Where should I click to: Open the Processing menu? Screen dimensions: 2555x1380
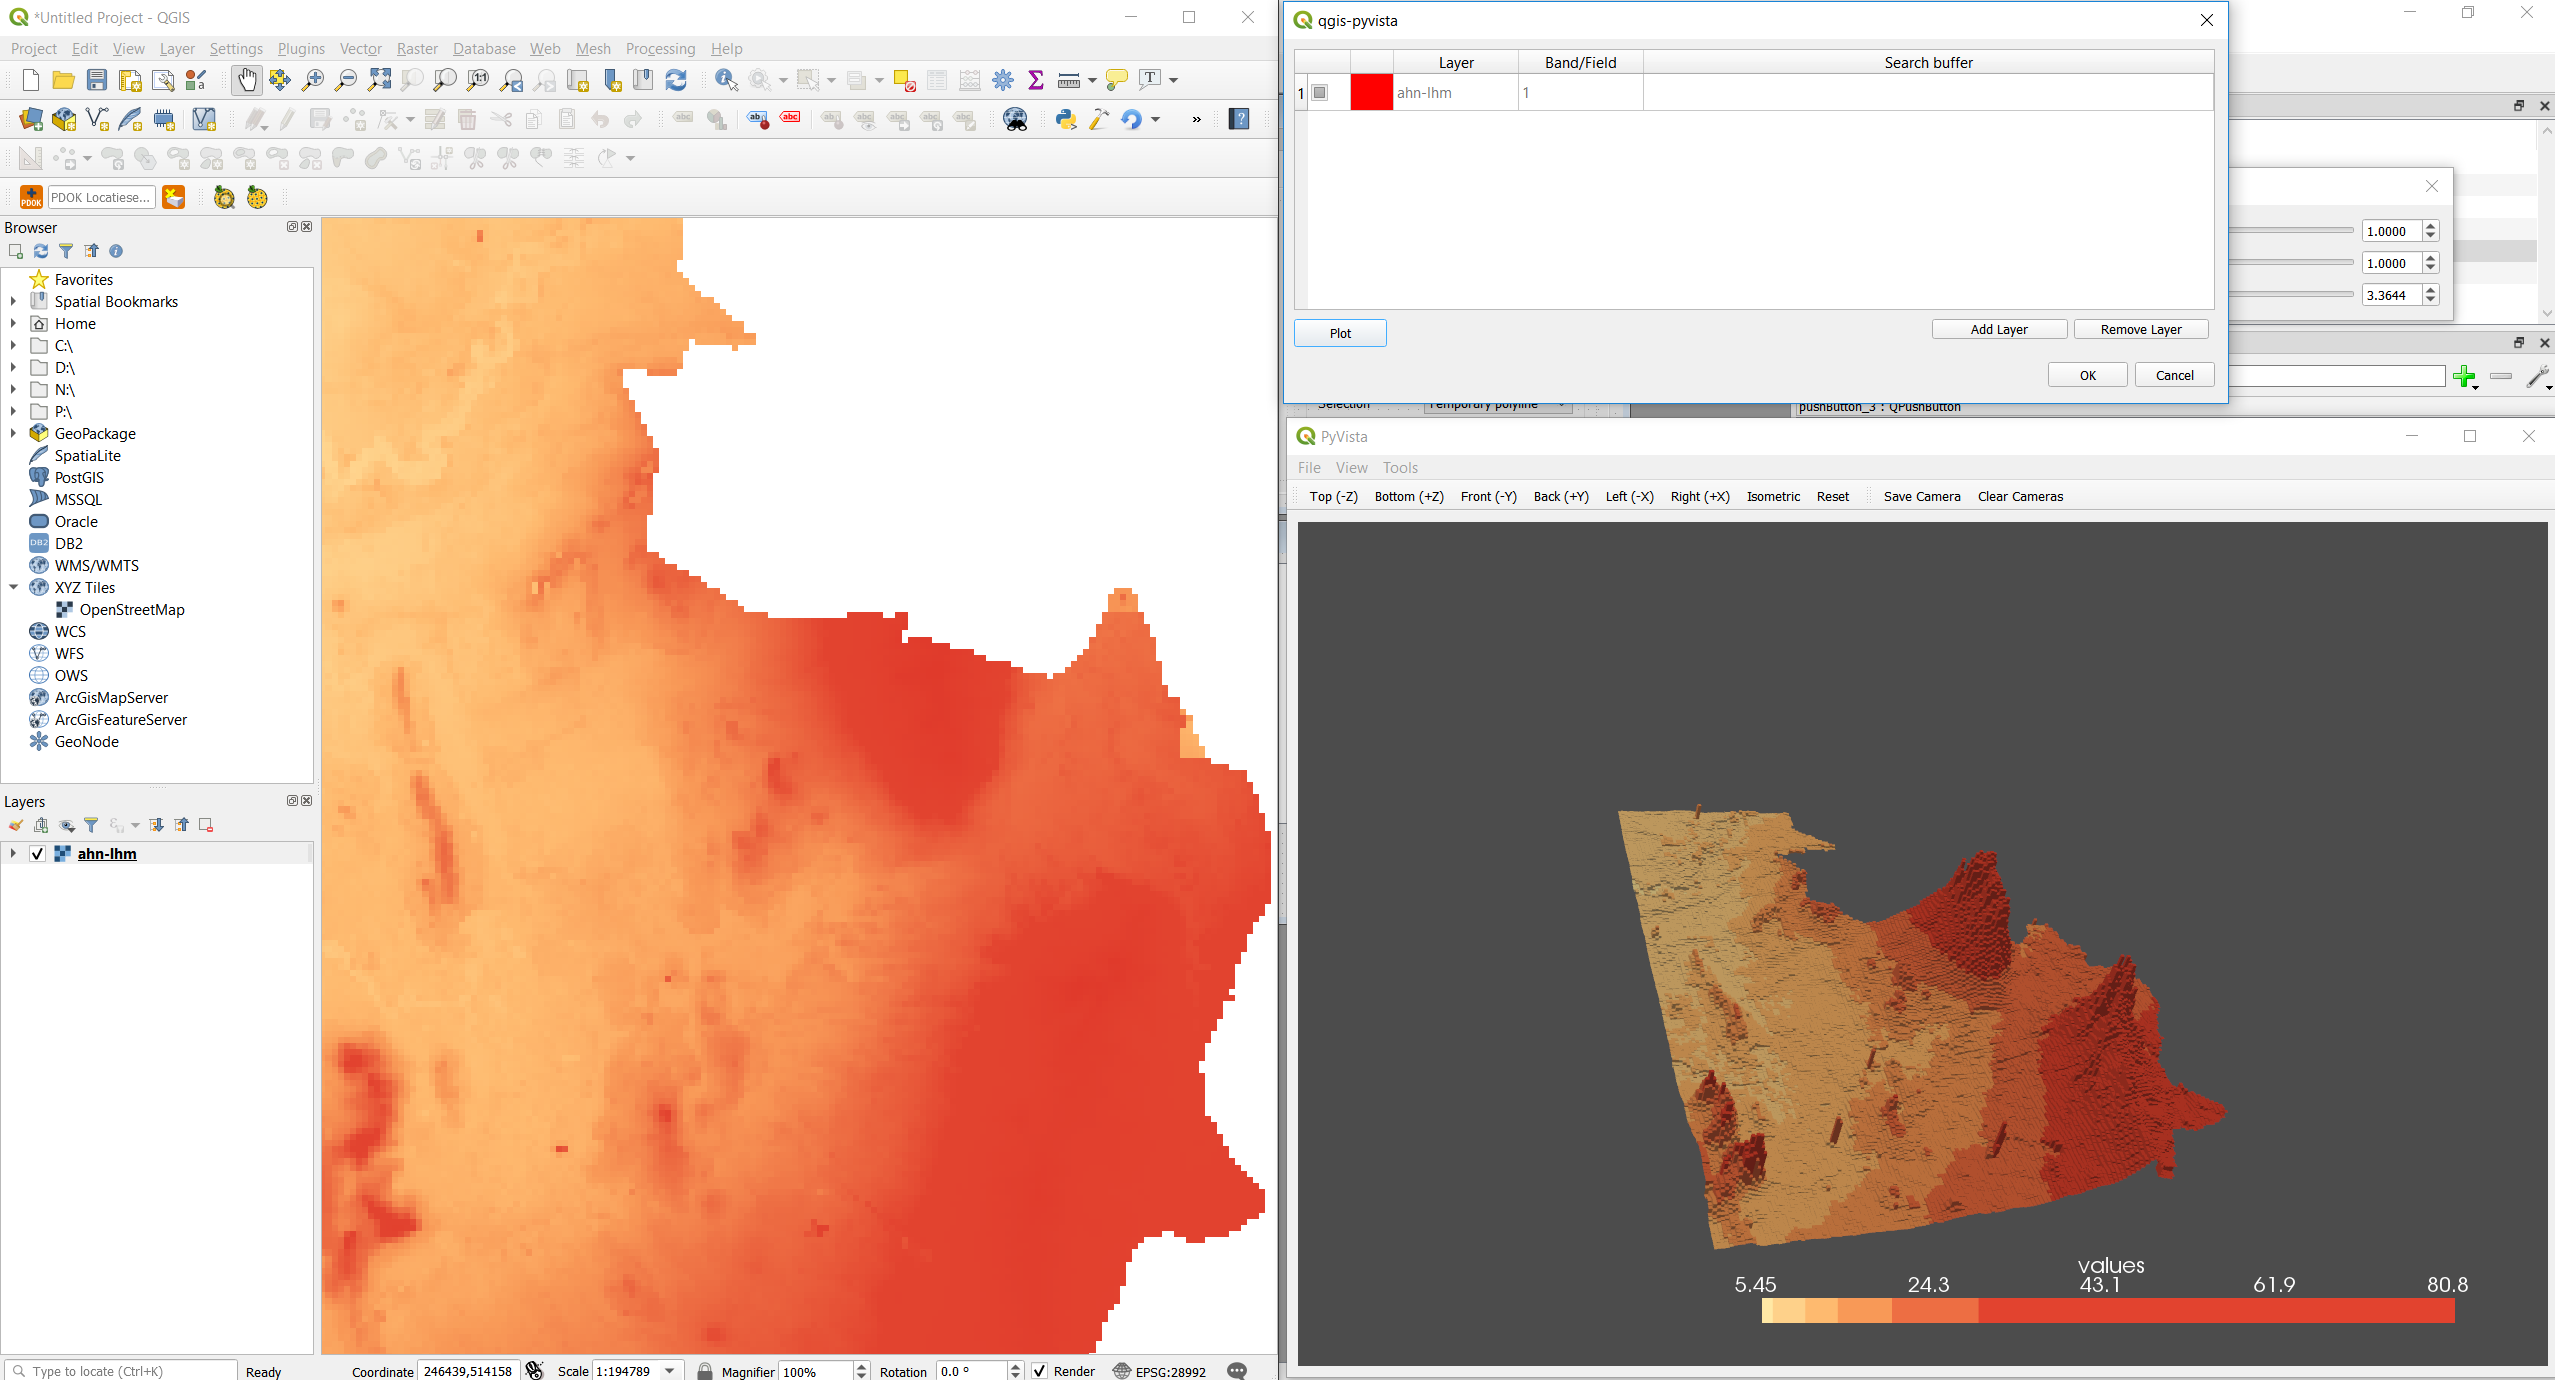(x=660, y=49)
